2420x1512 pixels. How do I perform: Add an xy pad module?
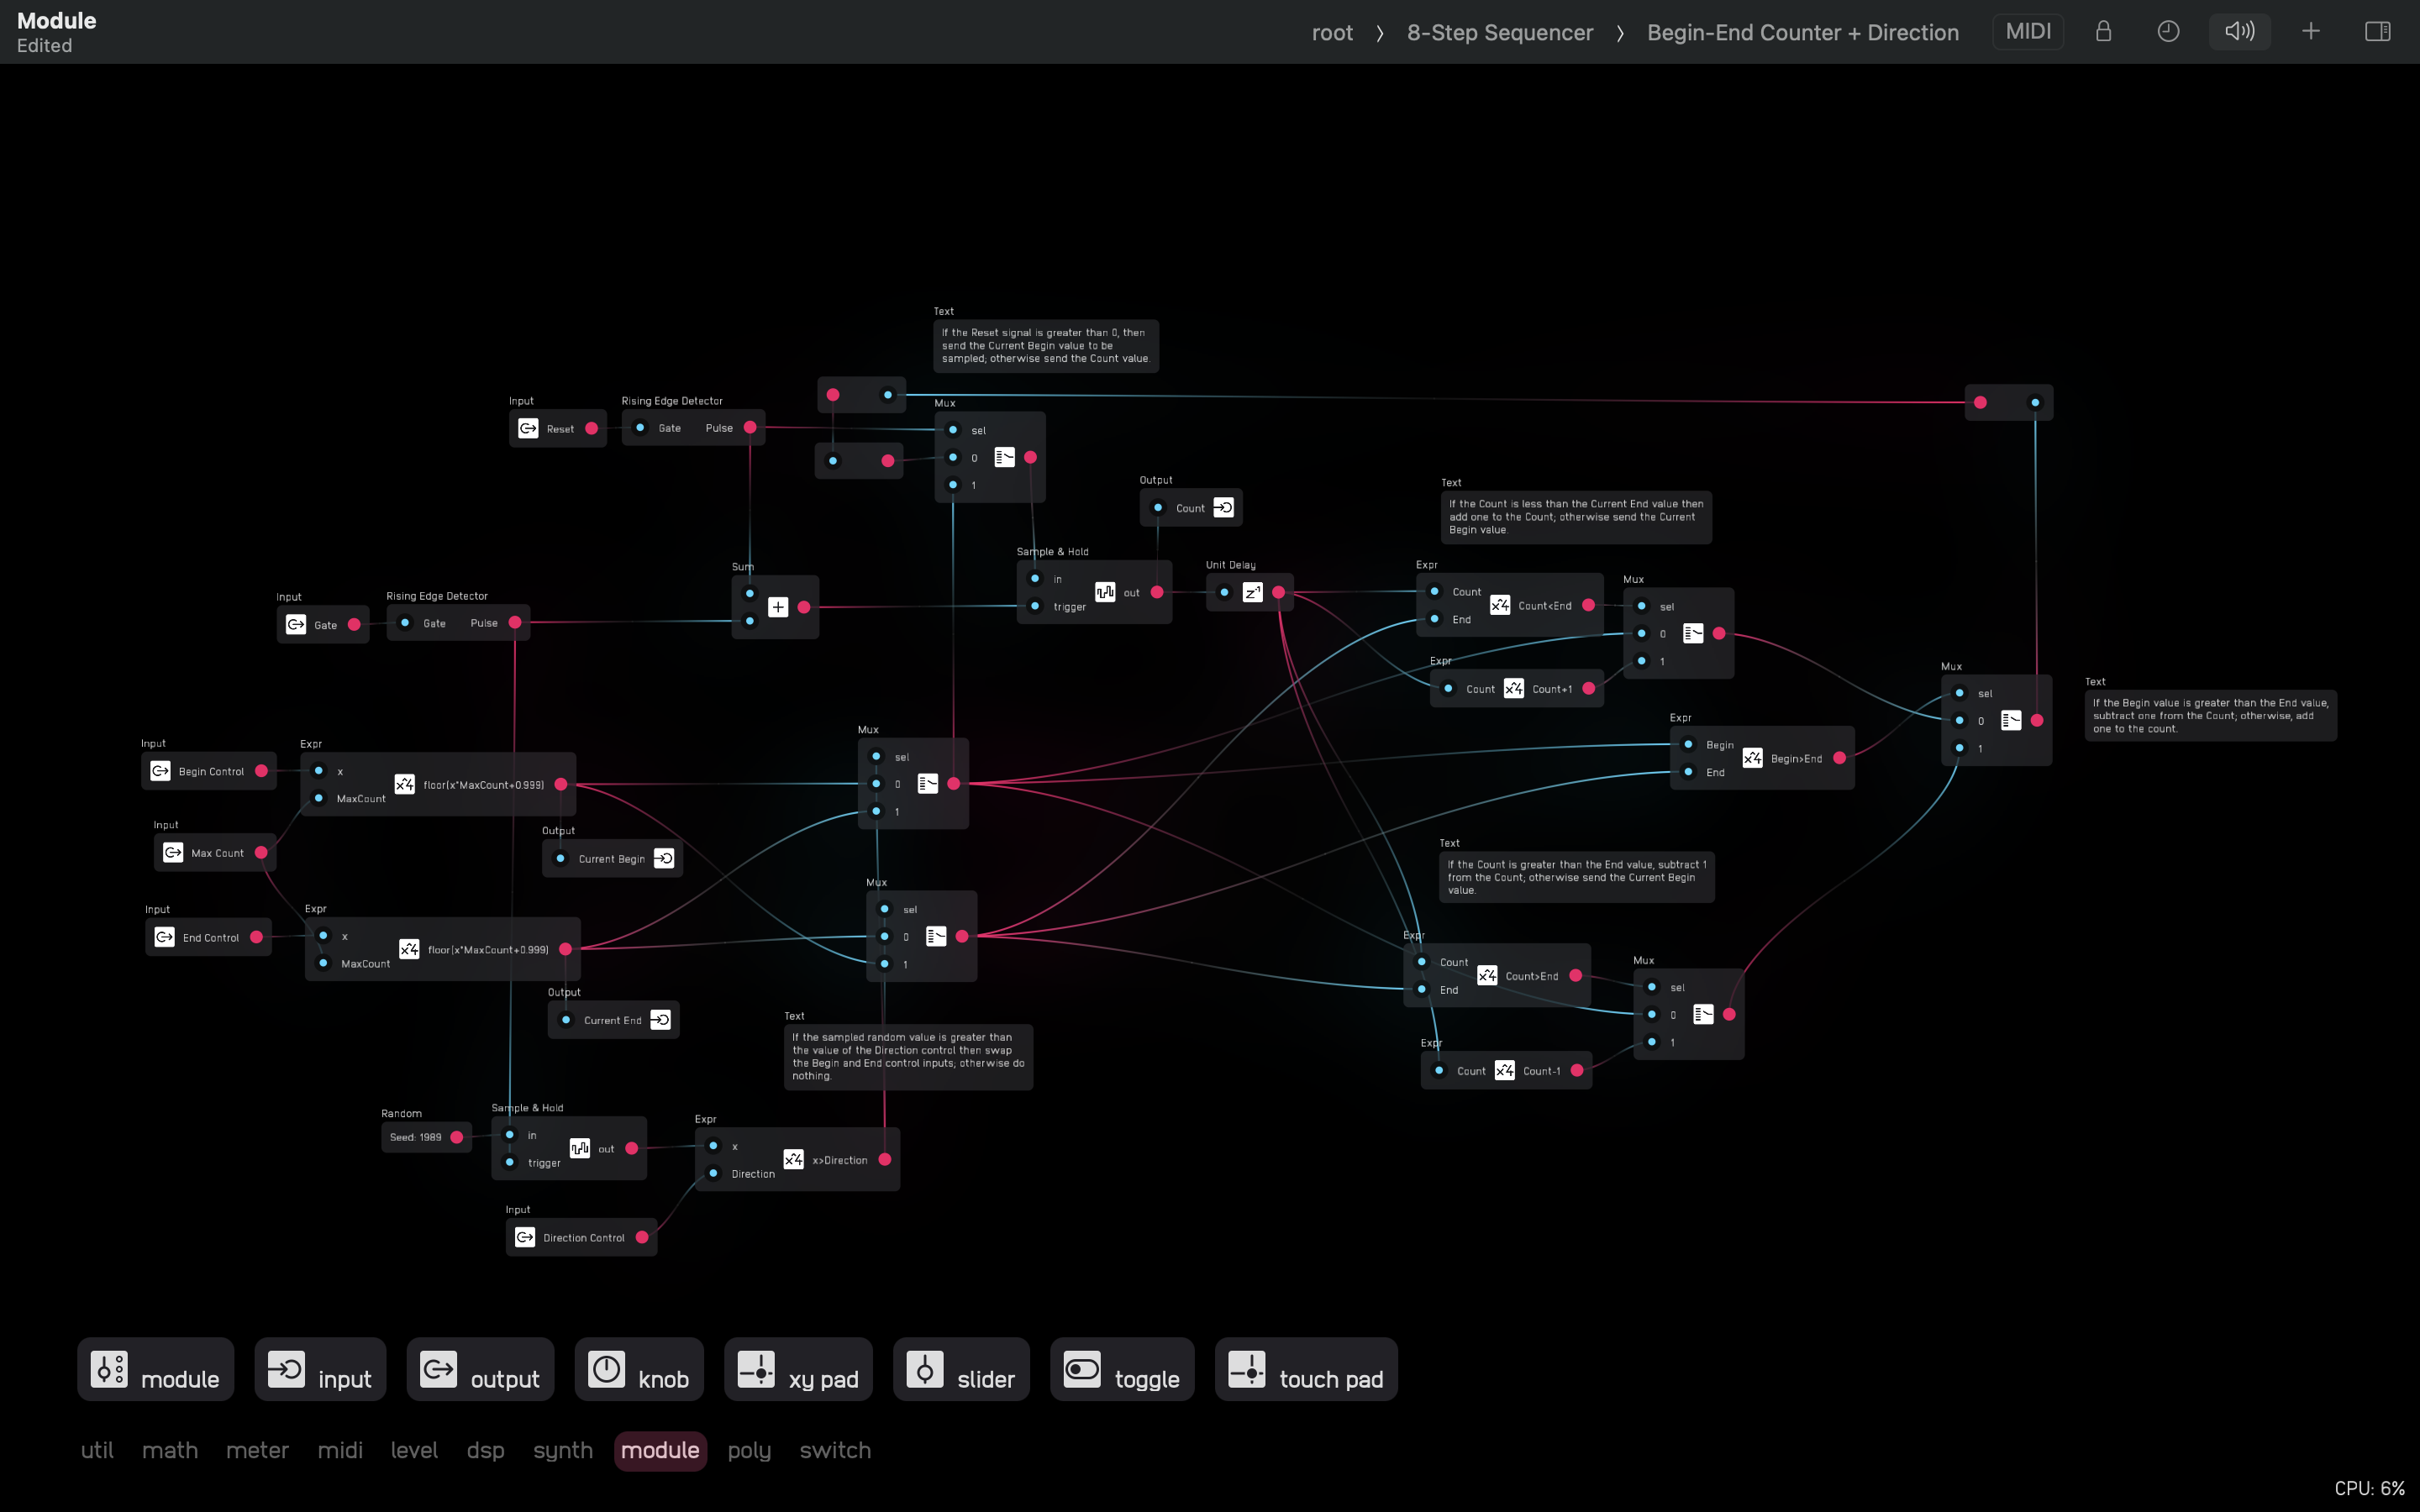[x=798, y=1370]
